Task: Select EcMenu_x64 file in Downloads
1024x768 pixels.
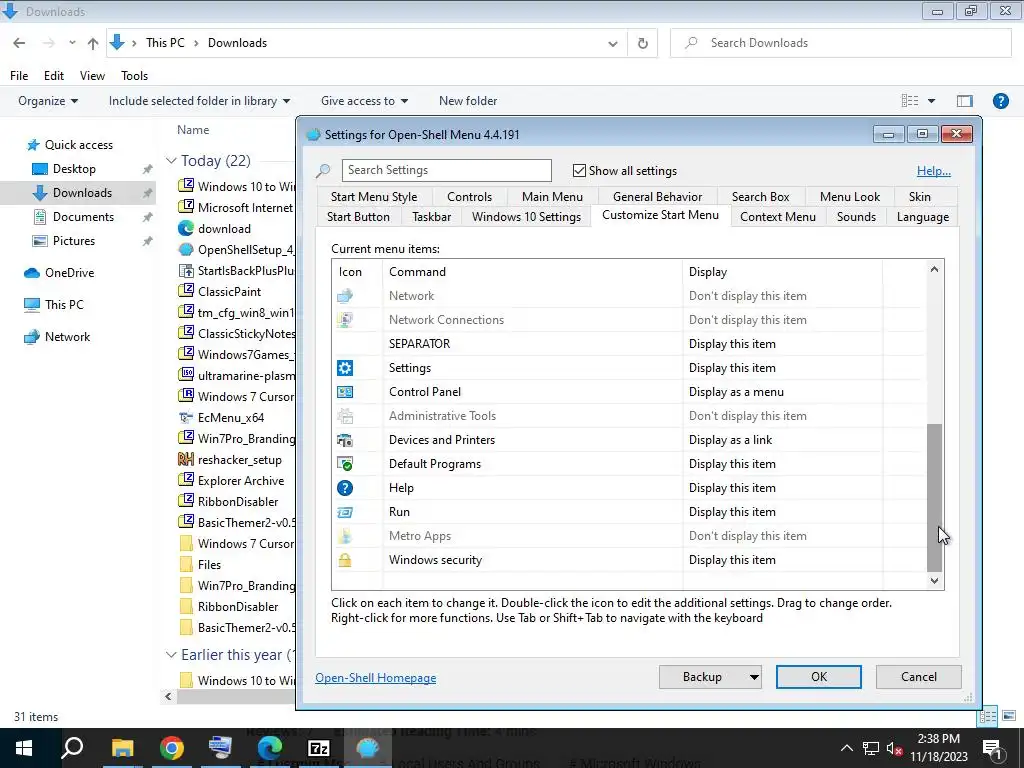Action: 222,418
